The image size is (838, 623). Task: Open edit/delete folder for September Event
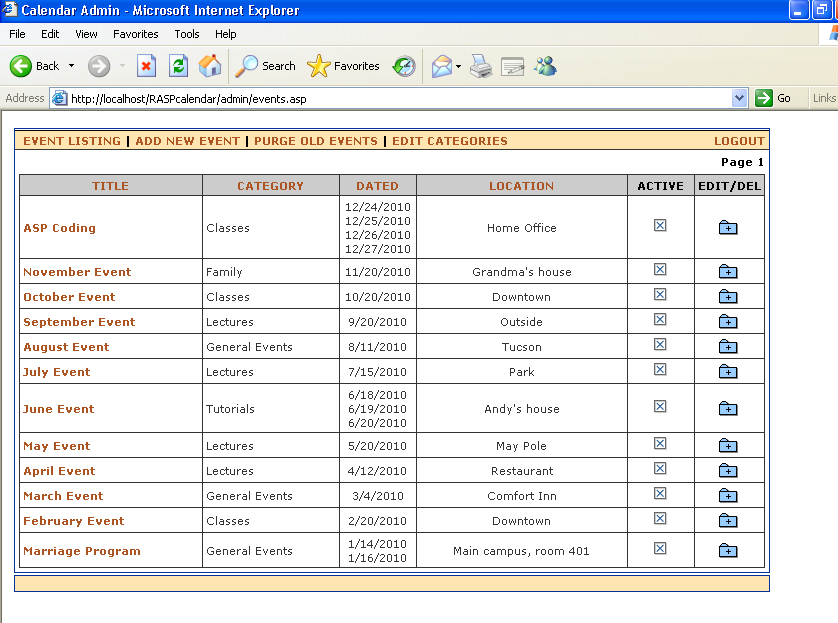(x=728, y=321)
